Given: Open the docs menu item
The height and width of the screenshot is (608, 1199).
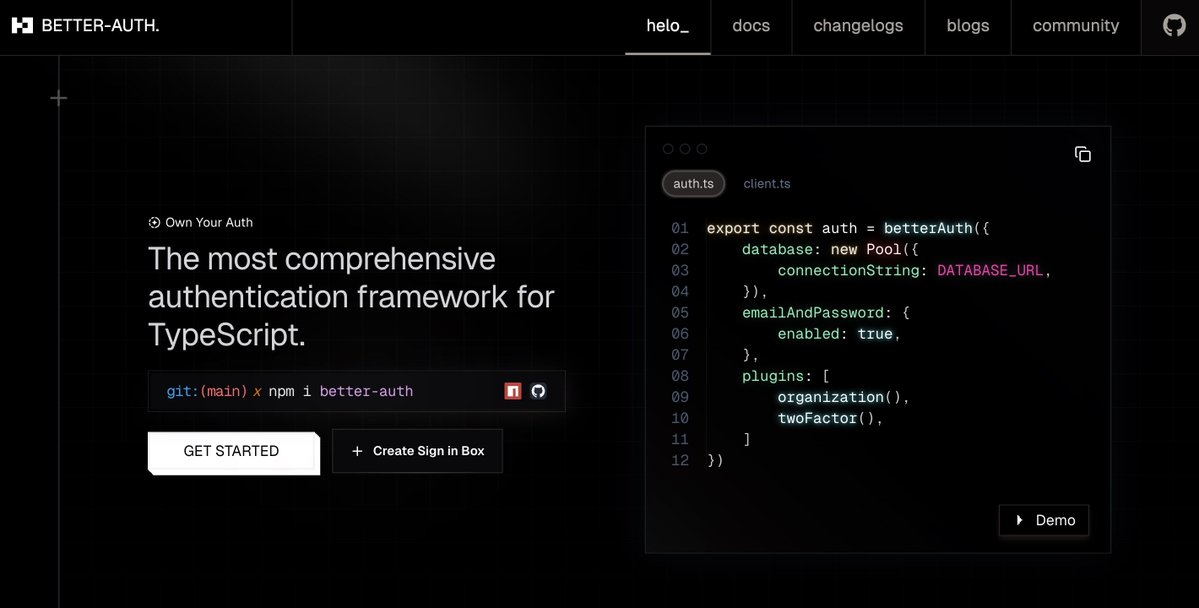Looking at the screenshot, I should [750, 26].
